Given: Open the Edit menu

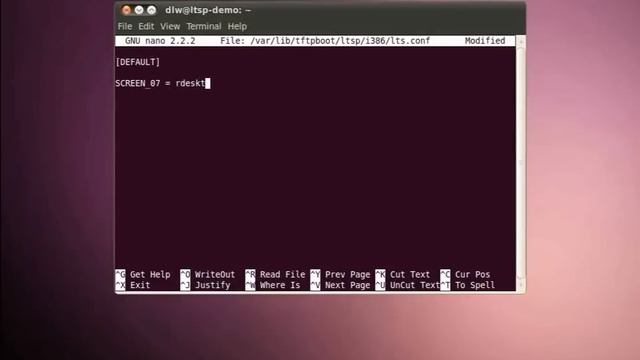Looking at the screenshot, I should coord(146,27).
